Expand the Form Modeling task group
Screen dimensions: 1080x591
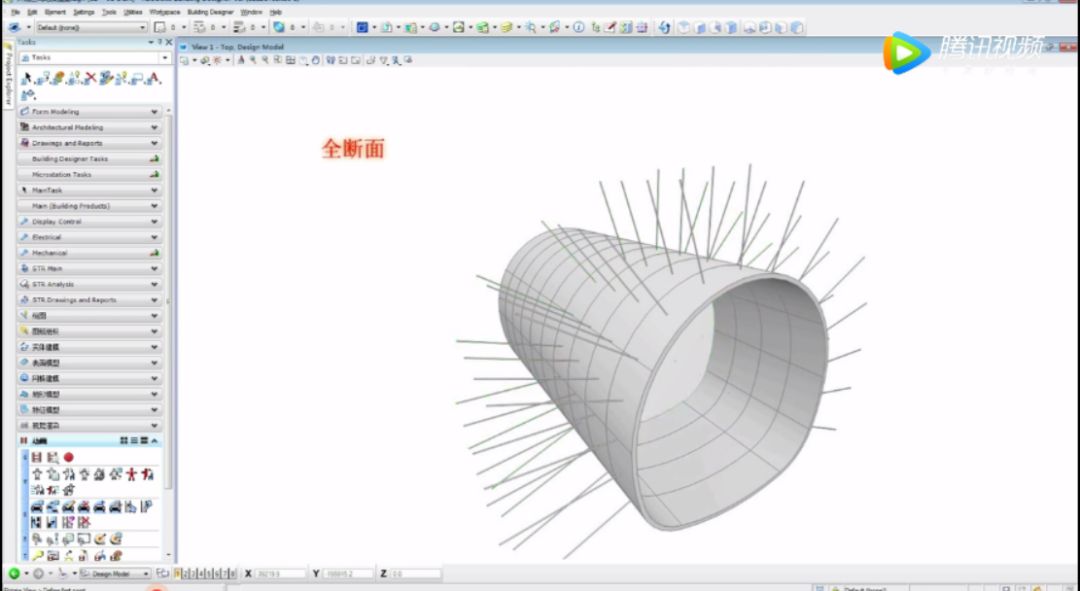pyautogui.click(x=90, y=112)
